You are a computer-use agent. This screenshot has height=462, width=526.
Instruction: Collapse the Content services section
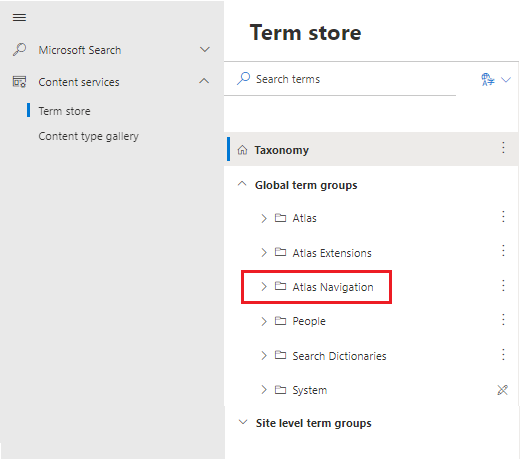pos(204,81)
